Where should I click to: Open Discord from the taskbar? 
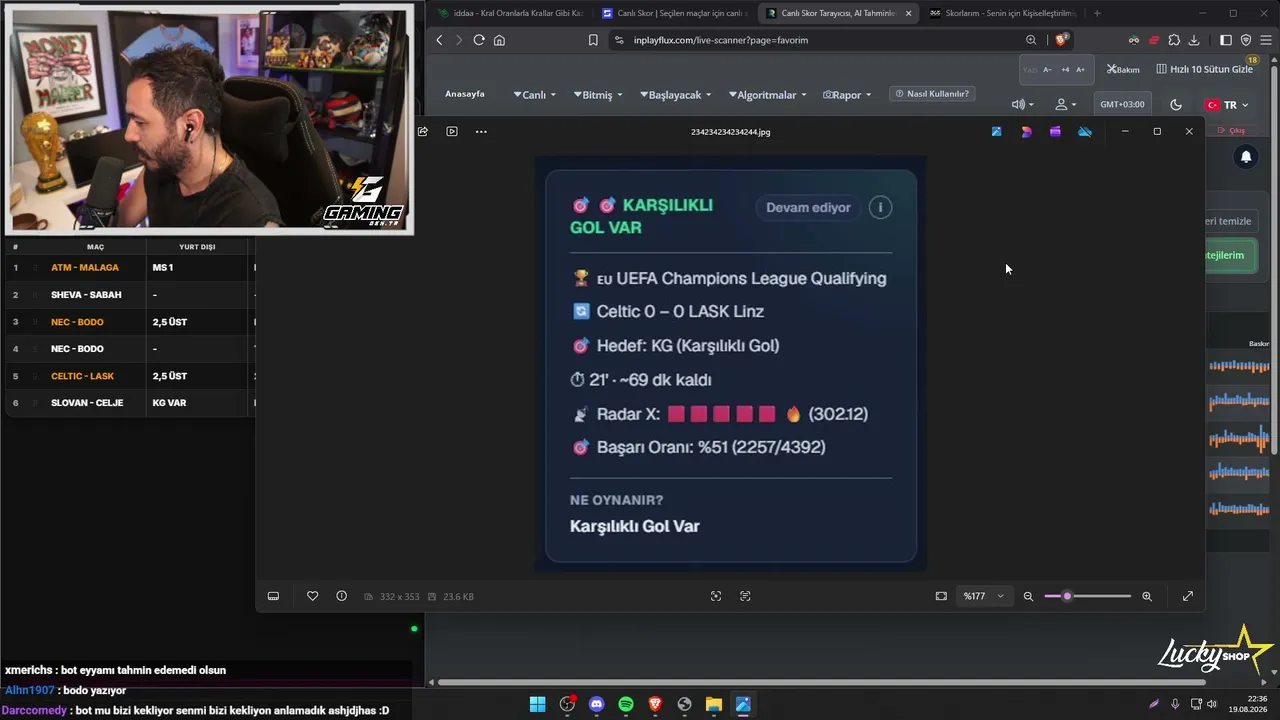pyautogui.click(x=597, y=704)
